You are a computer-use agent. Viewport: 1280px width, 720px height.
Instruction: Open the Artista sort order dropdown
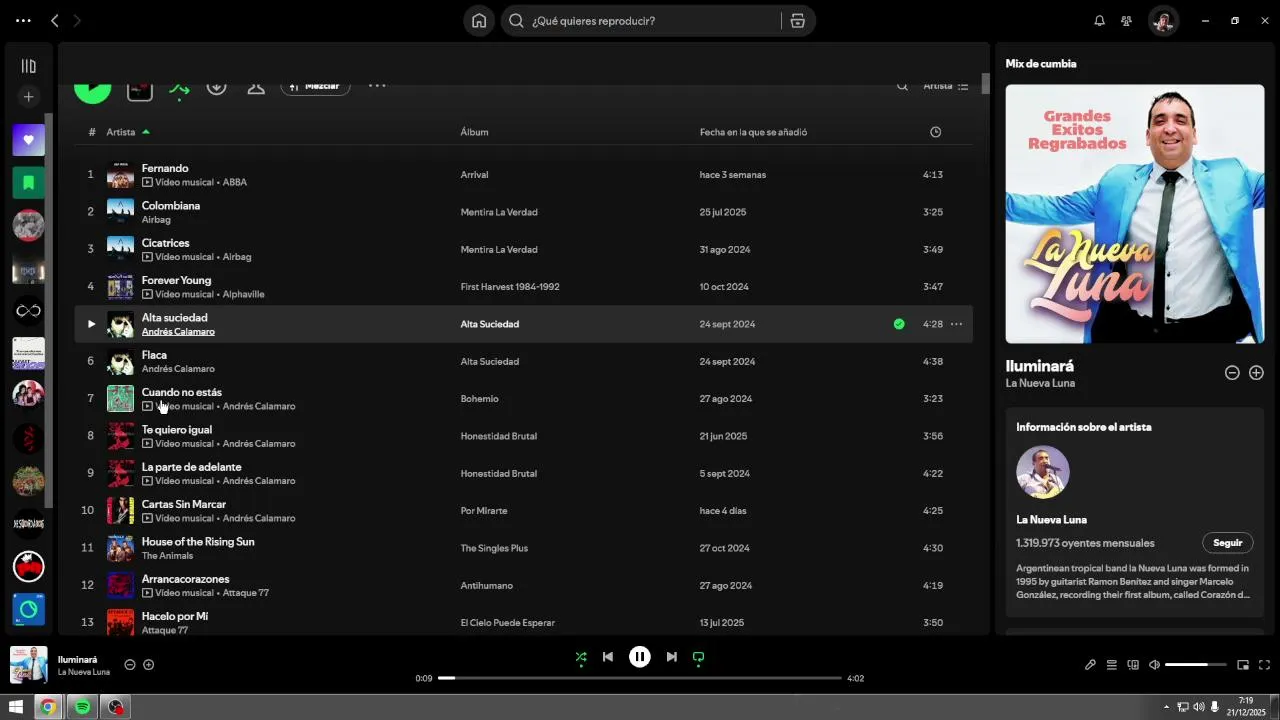(x=945, y=86)
